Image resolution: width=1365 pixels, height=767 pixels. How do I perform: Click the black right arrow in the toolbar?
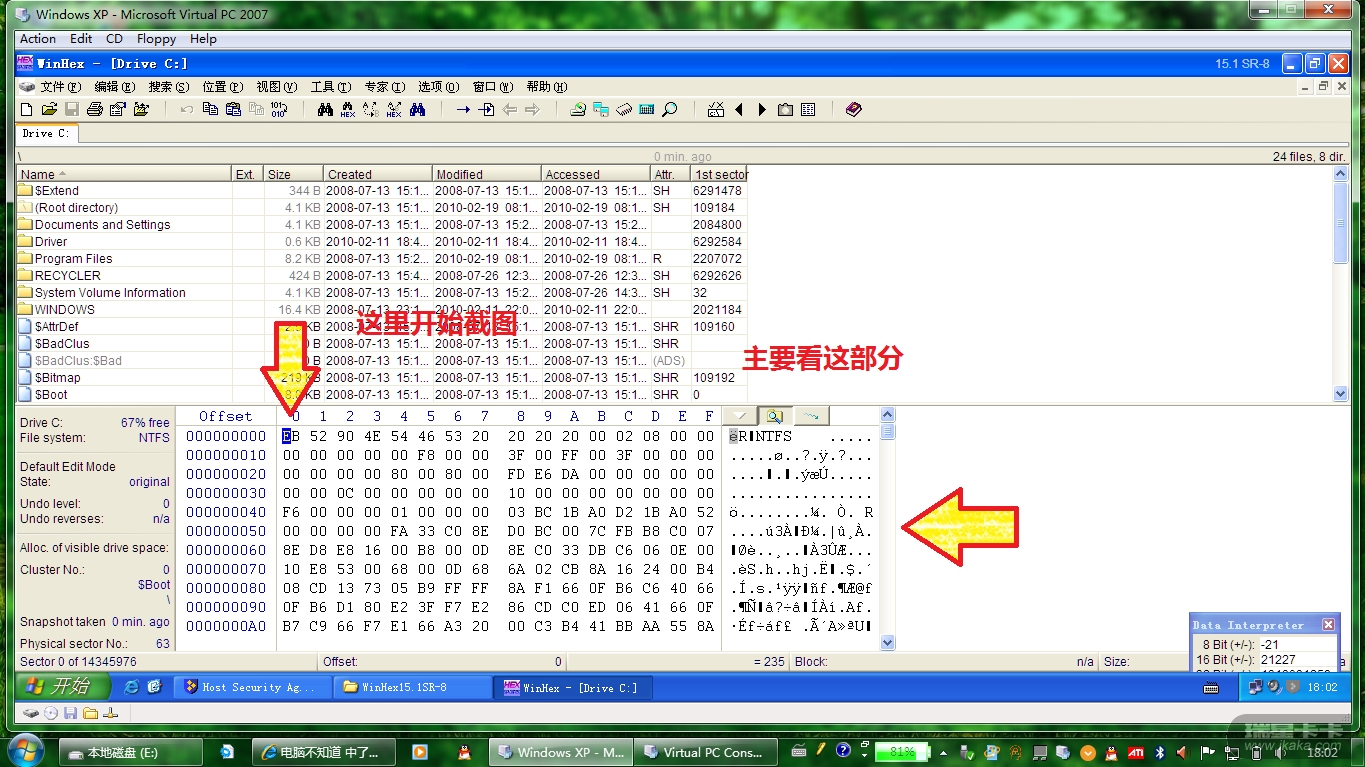coord(762,109)
